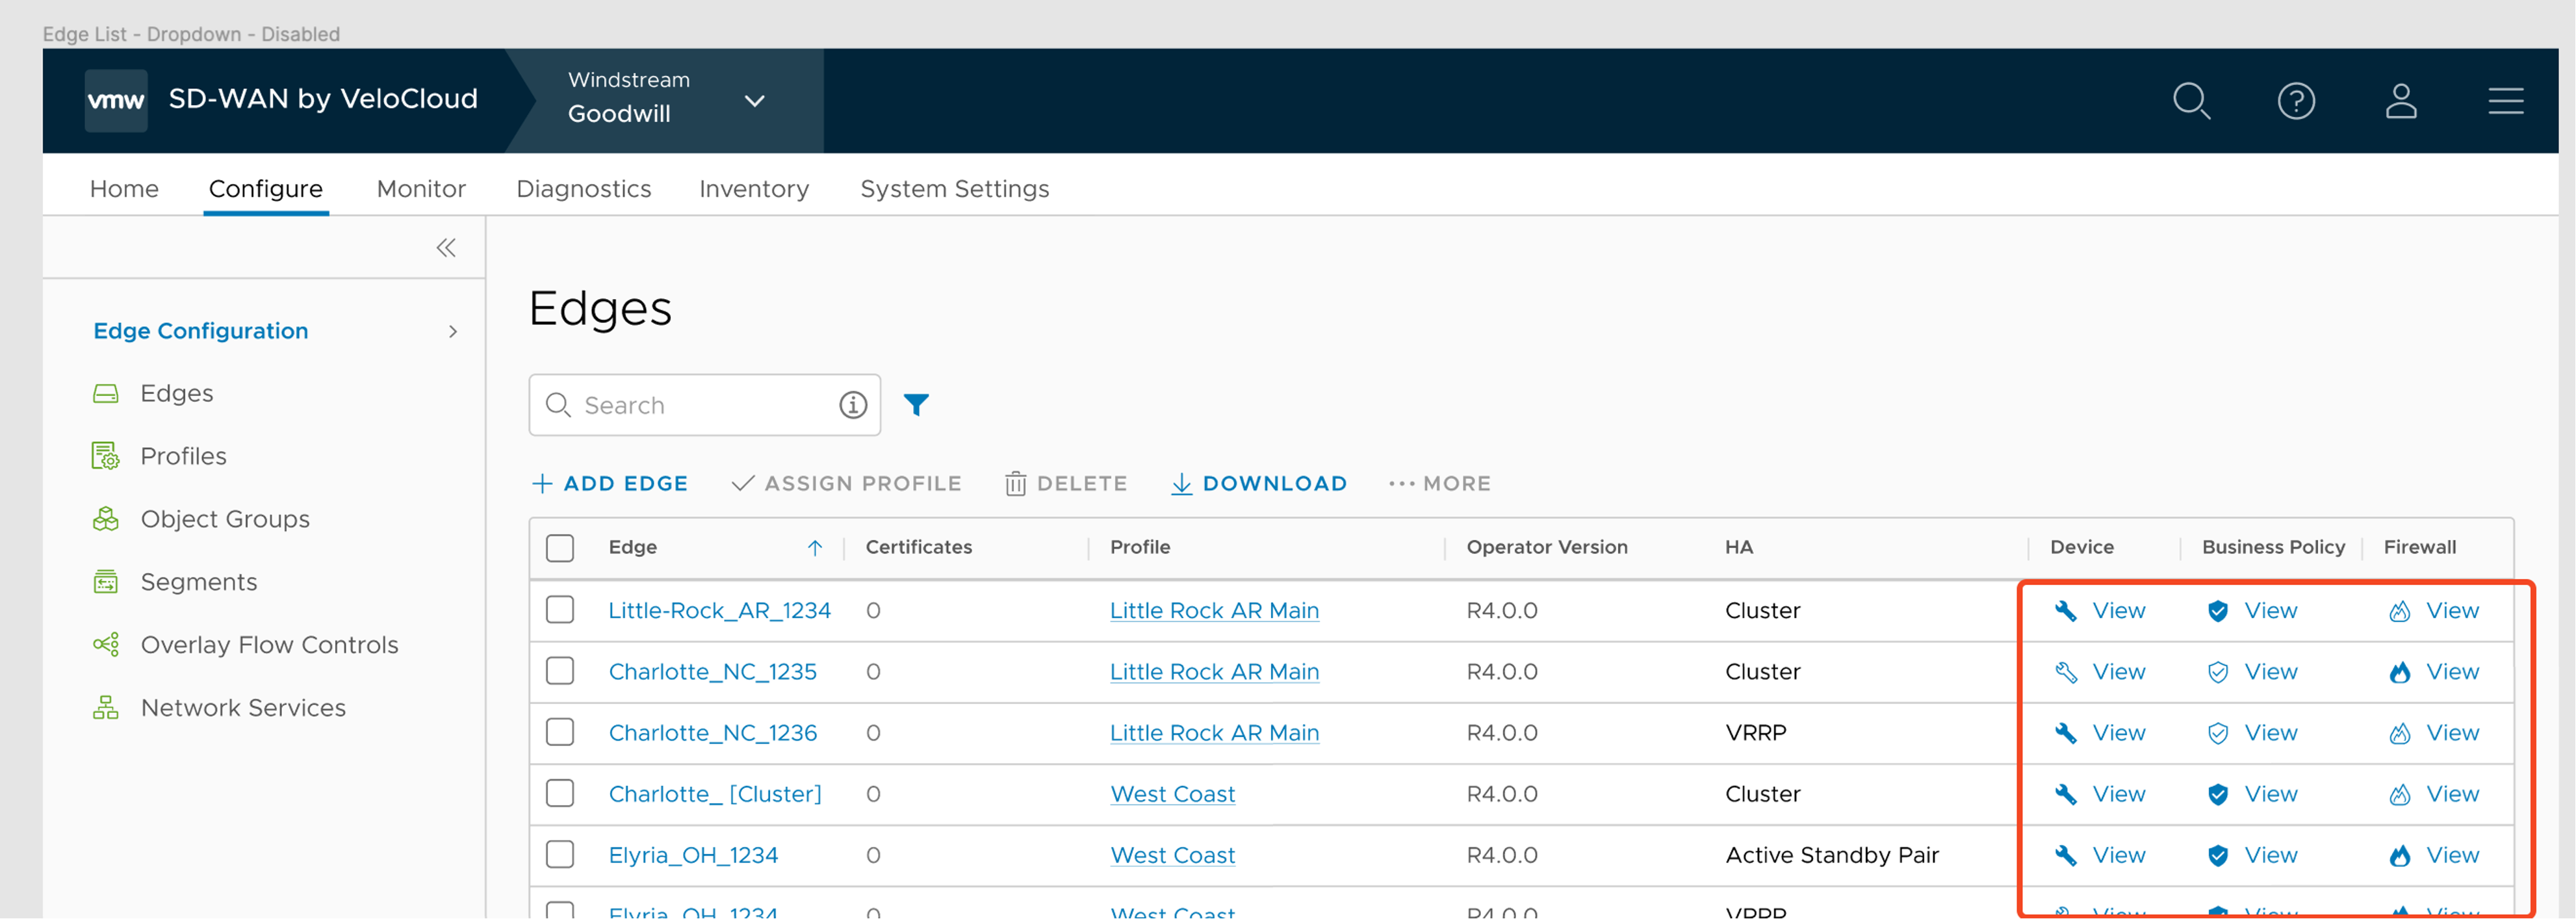Open the help question mark icon
This screenshot has height=919, width=2576.
(x=2296, y=101)
